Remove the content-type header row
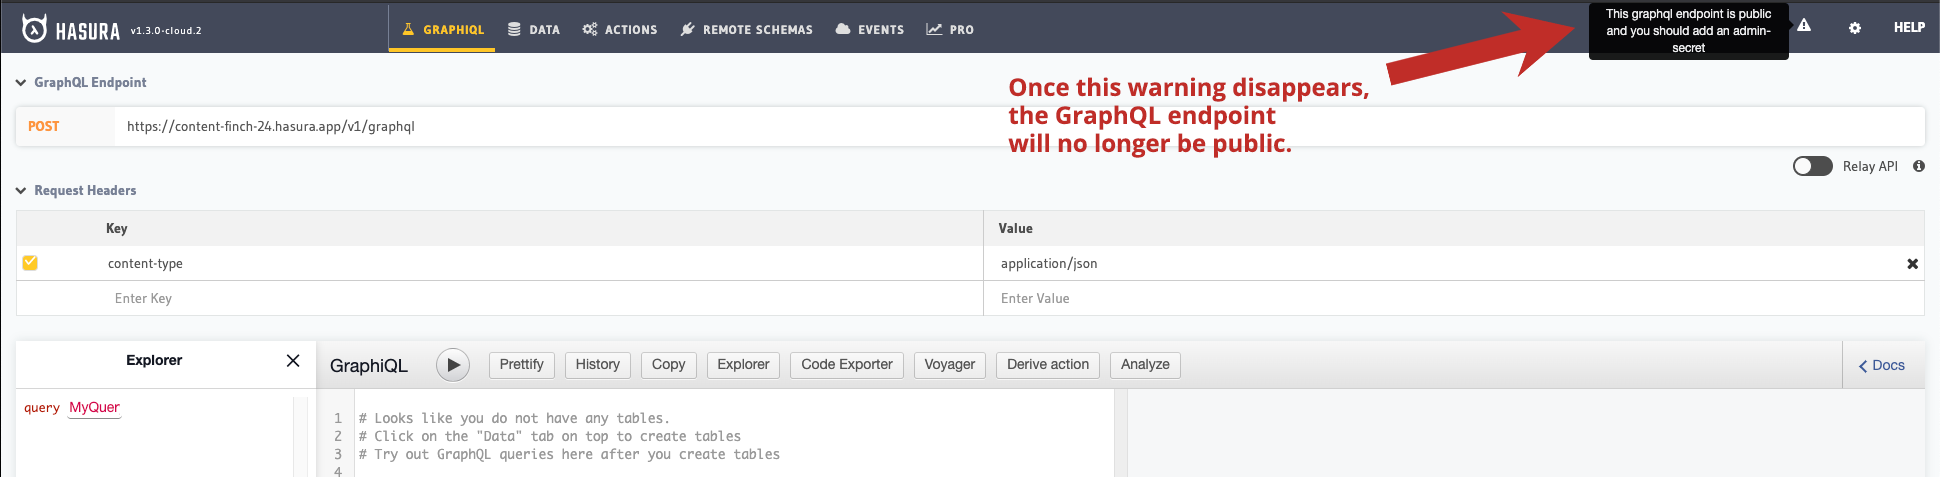Image resolution: width=1940 pixels, height=477 pixels. coord(1912,264)
